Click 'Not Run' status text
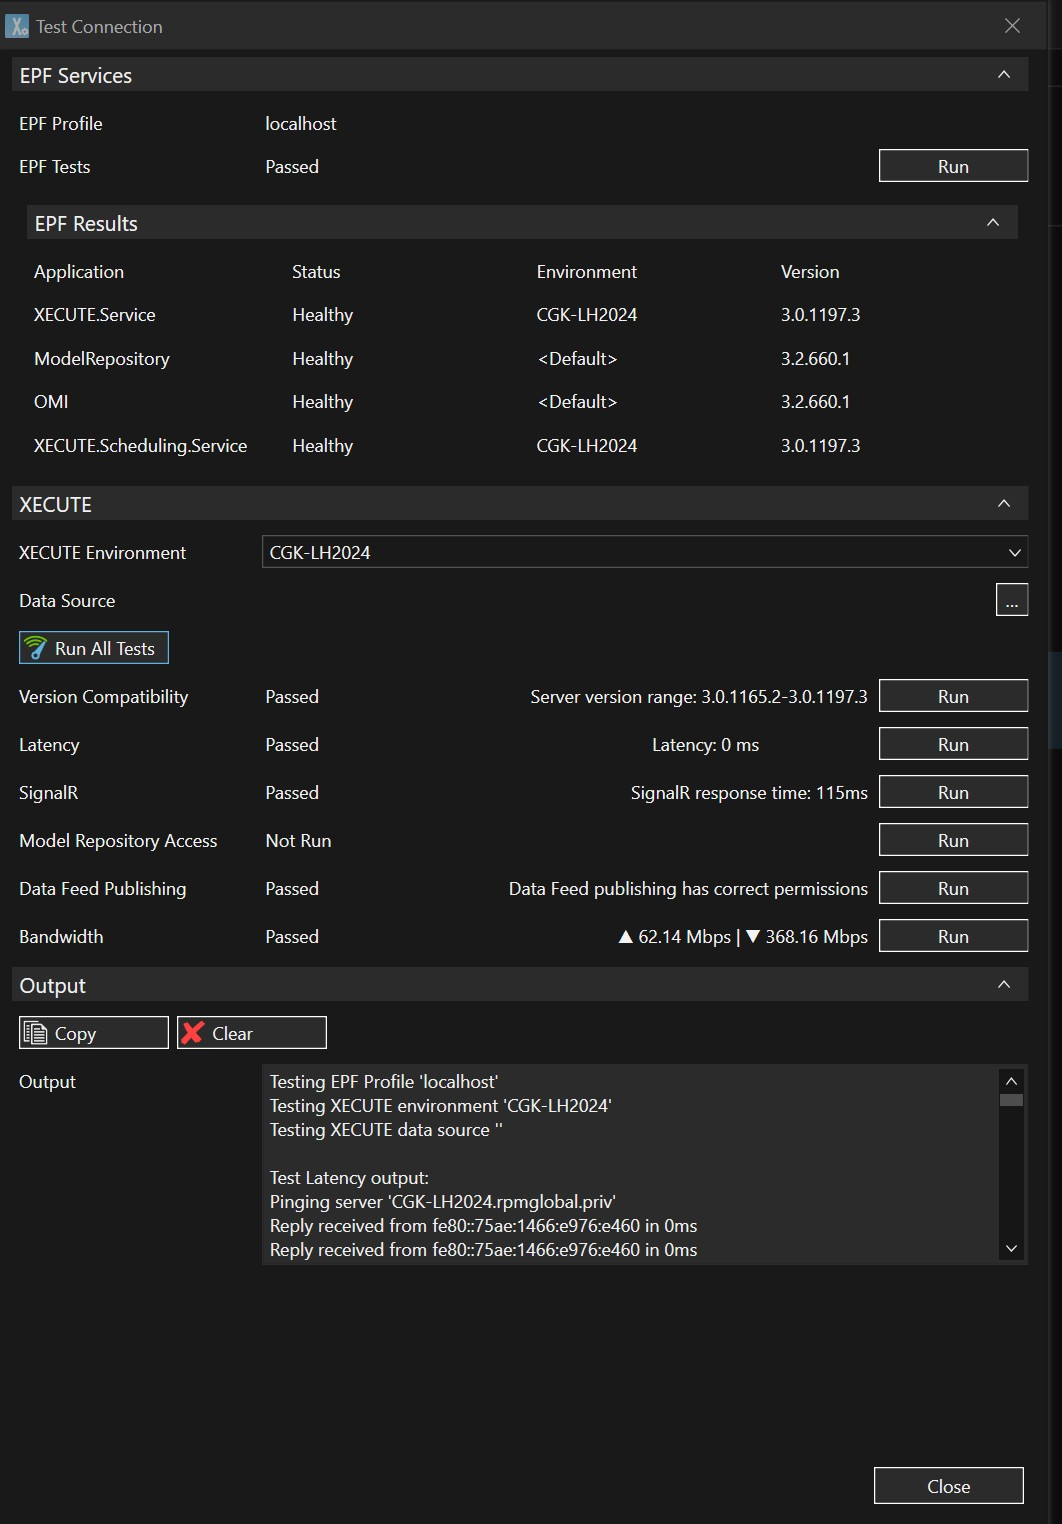 pos(298,841)
